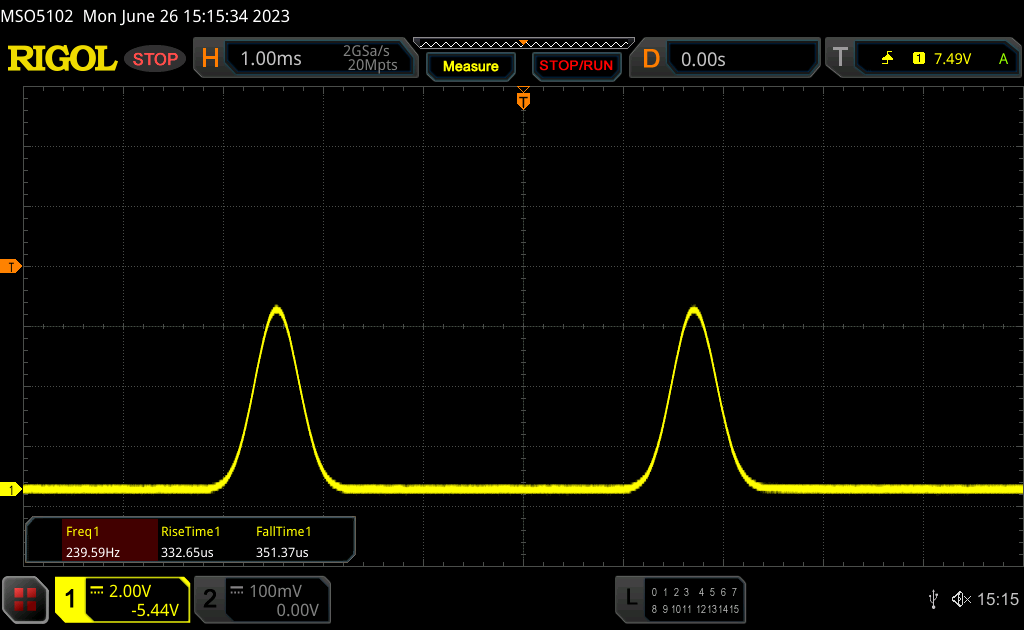Viewport: 1024px width, 630px height.
Task: Click the 332.65us rise time value
Action: (x=187, y=552)
